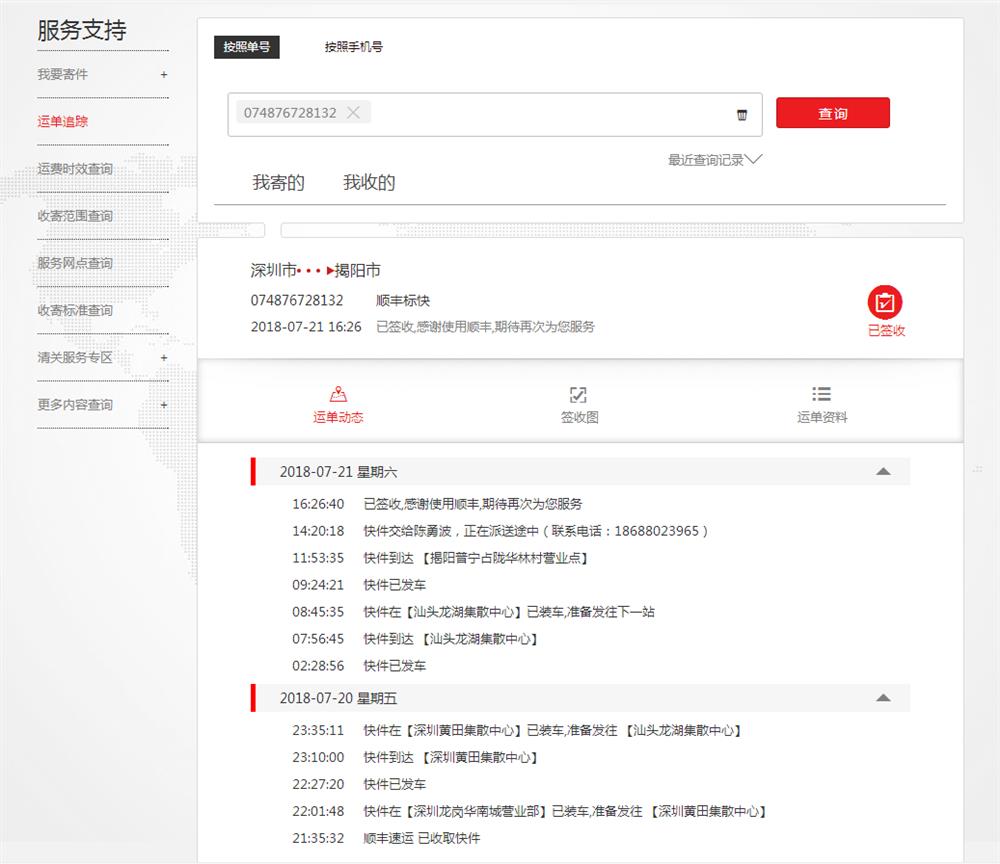Click the 23:10:00 arrival entry

point(415,757)
